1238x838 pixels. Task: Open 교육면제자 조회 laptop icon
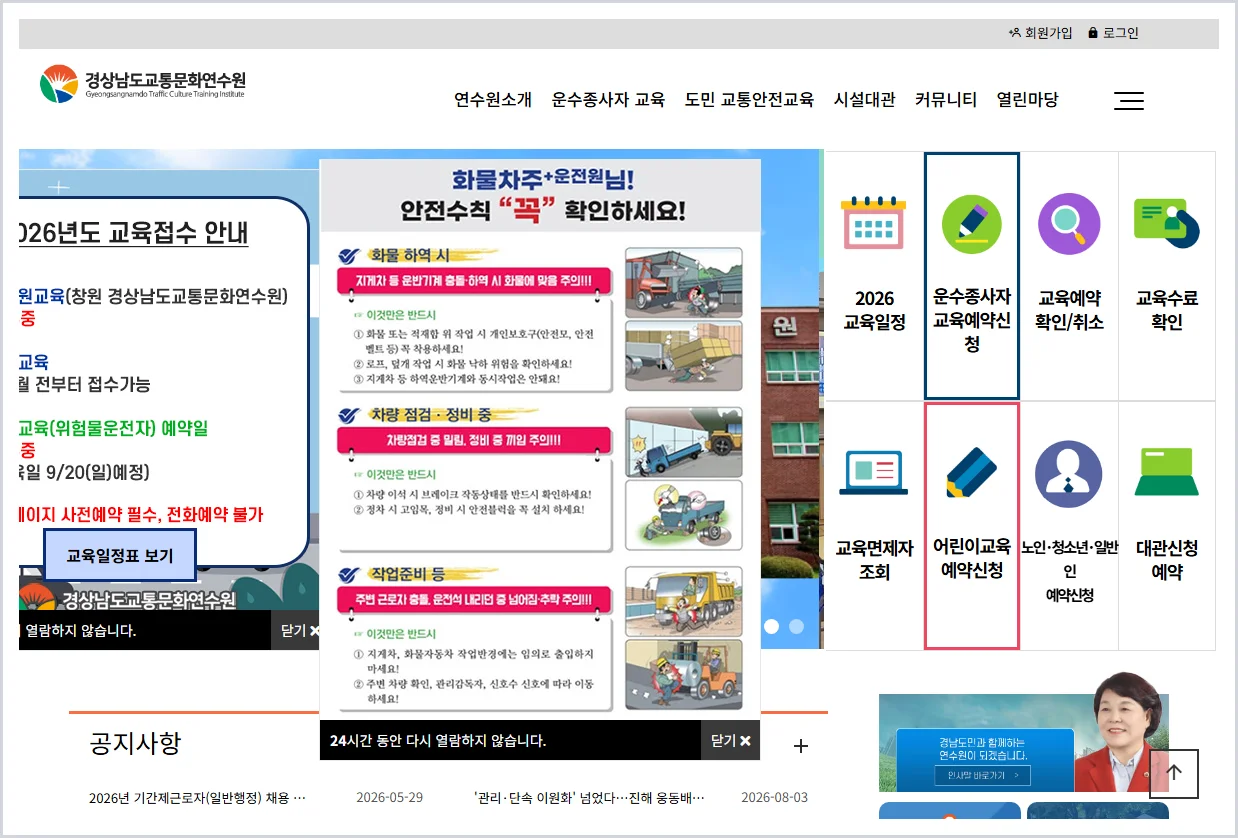tap(873, 472)
